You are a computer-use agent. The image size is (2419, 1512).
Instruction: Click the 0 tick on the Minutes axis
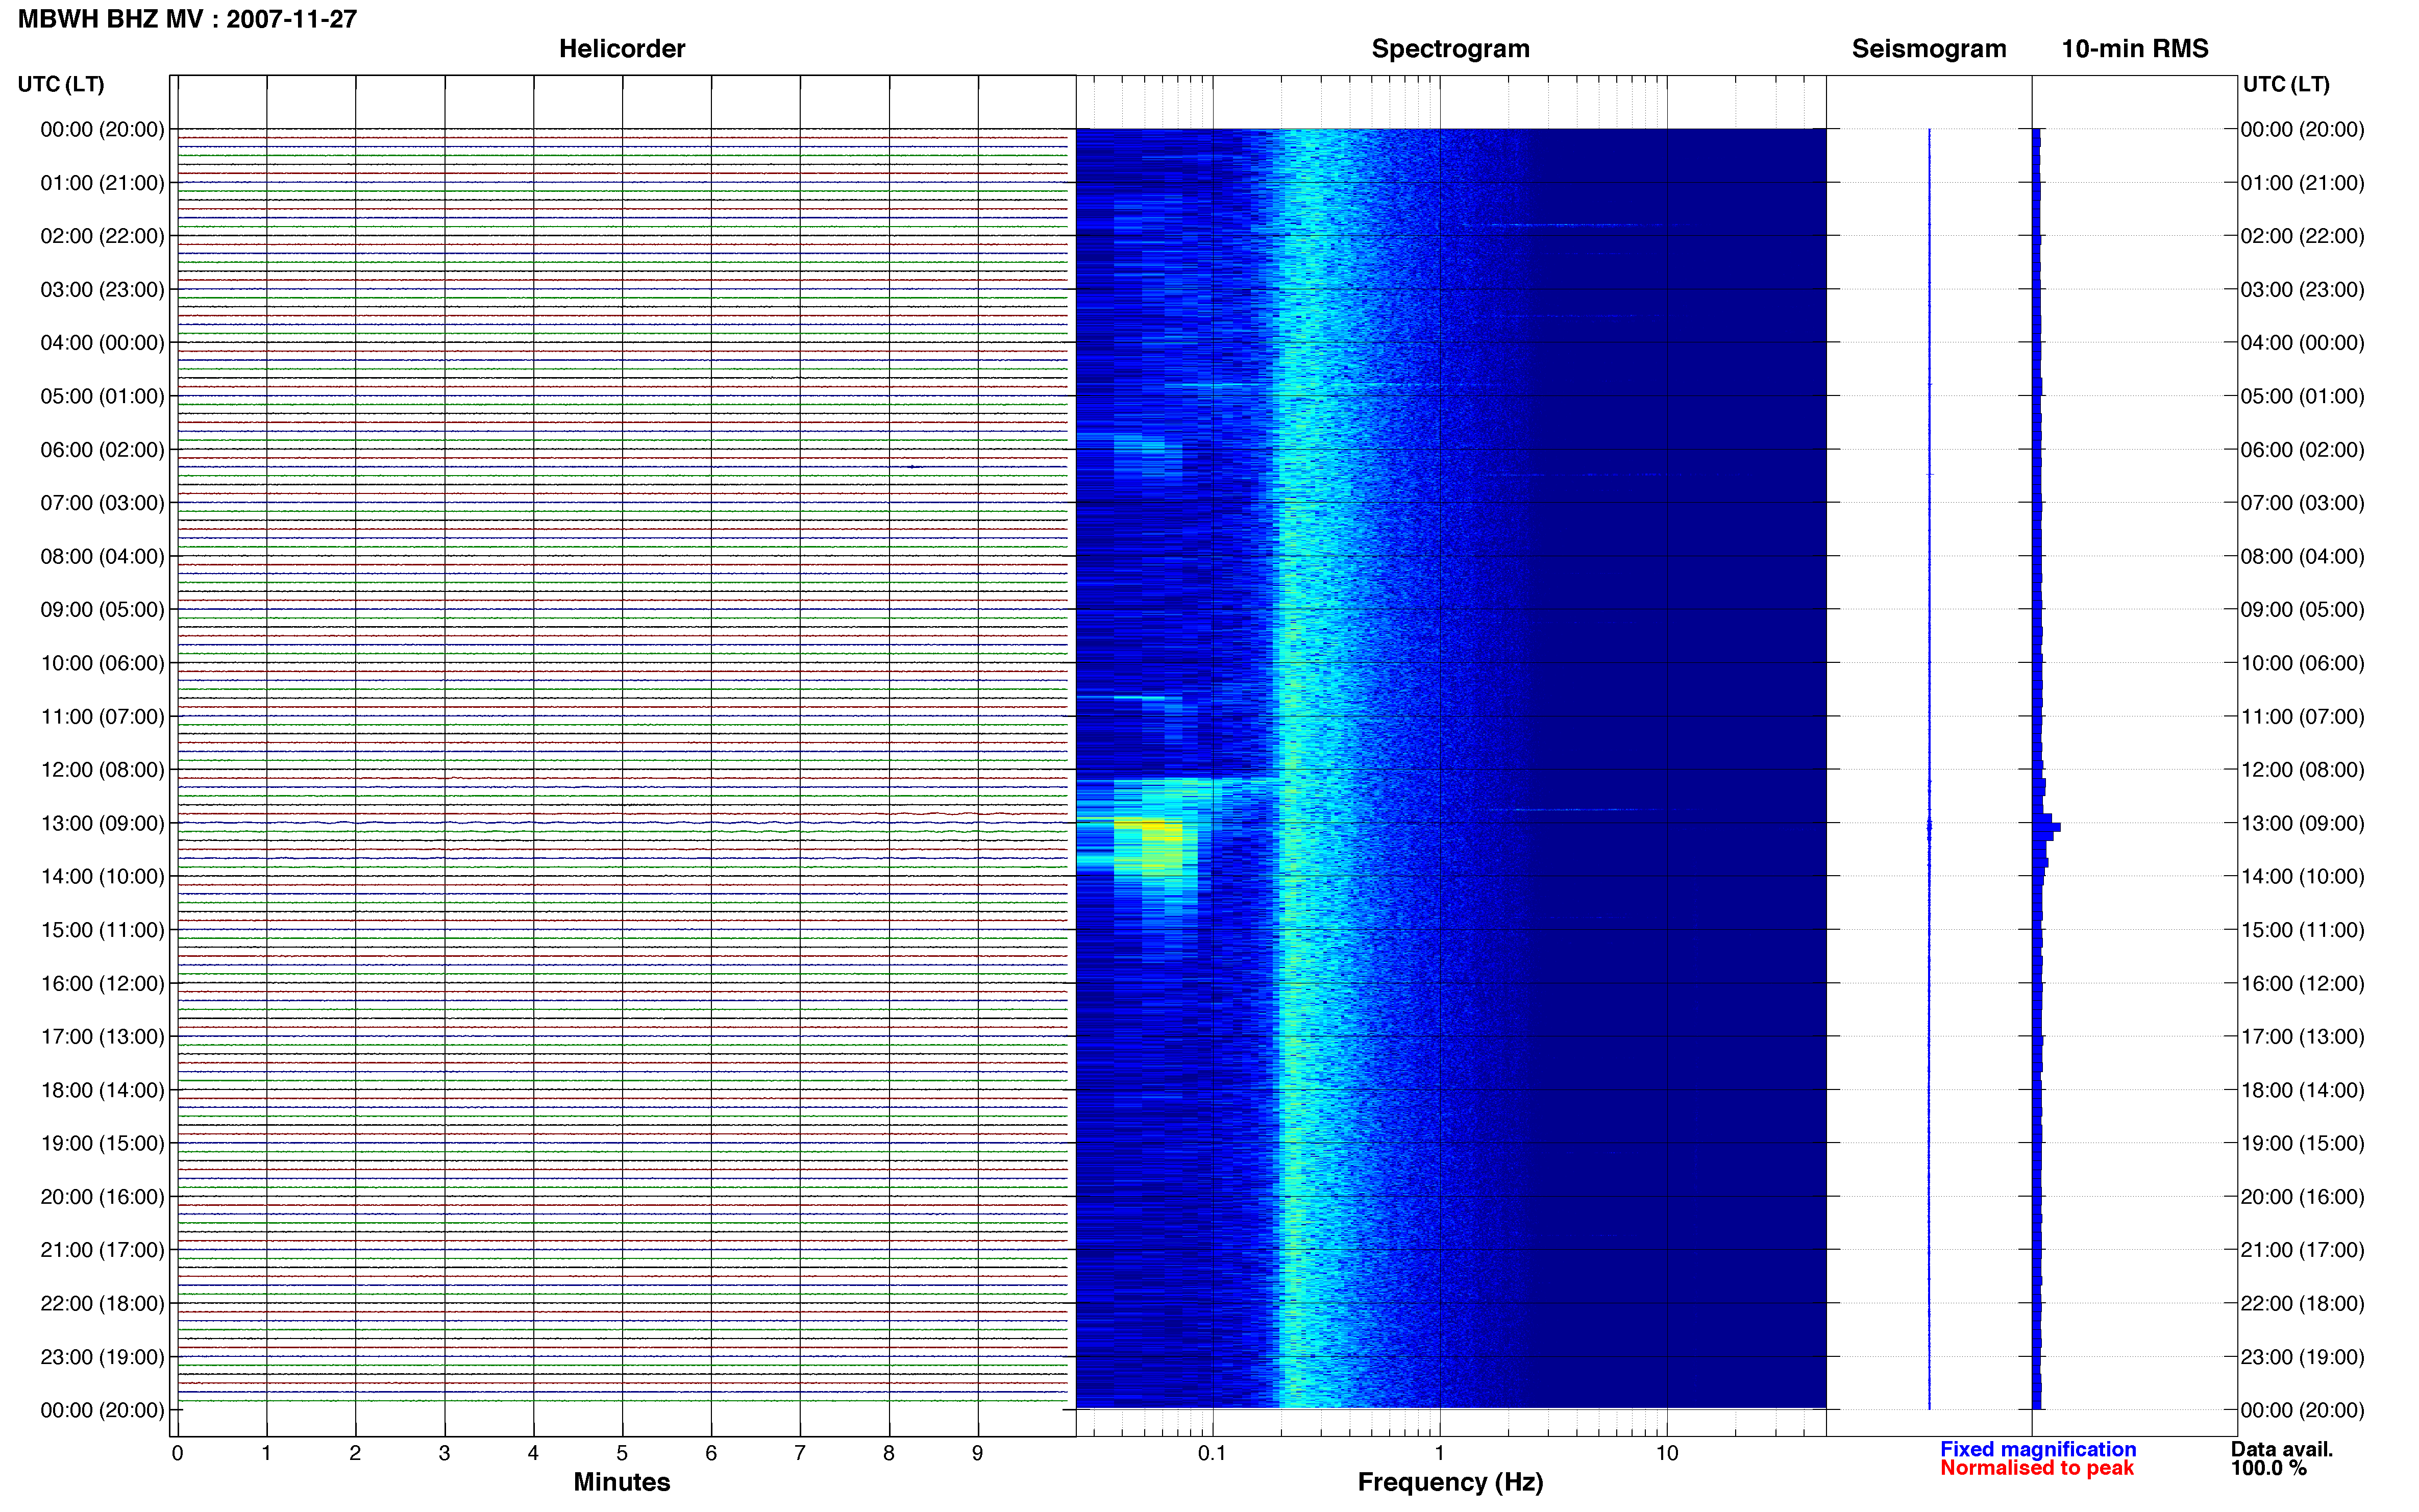[177, 1453]
